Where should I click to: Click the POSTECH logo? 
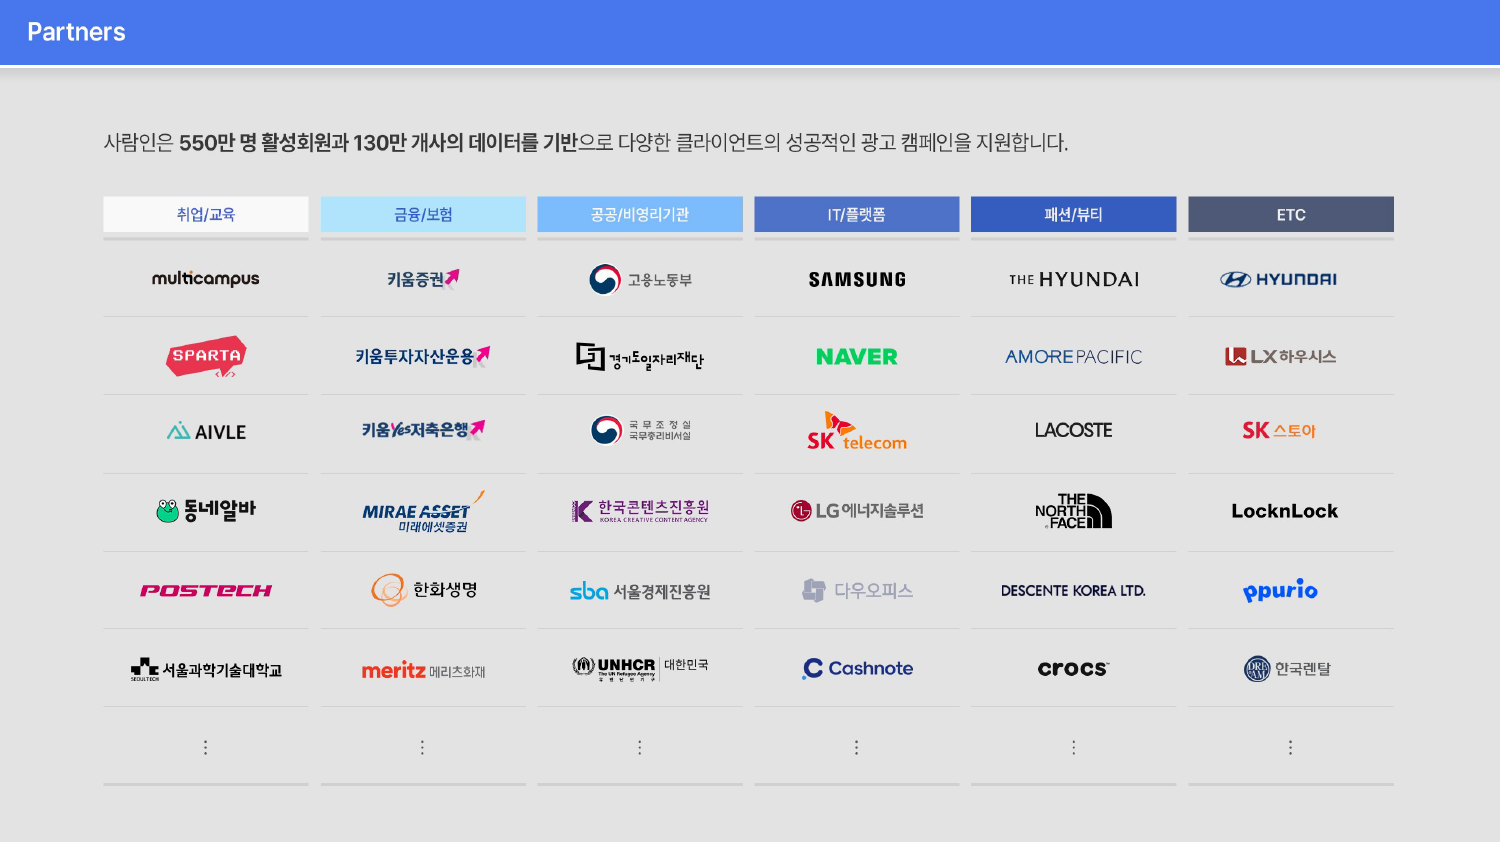[206, 591]
